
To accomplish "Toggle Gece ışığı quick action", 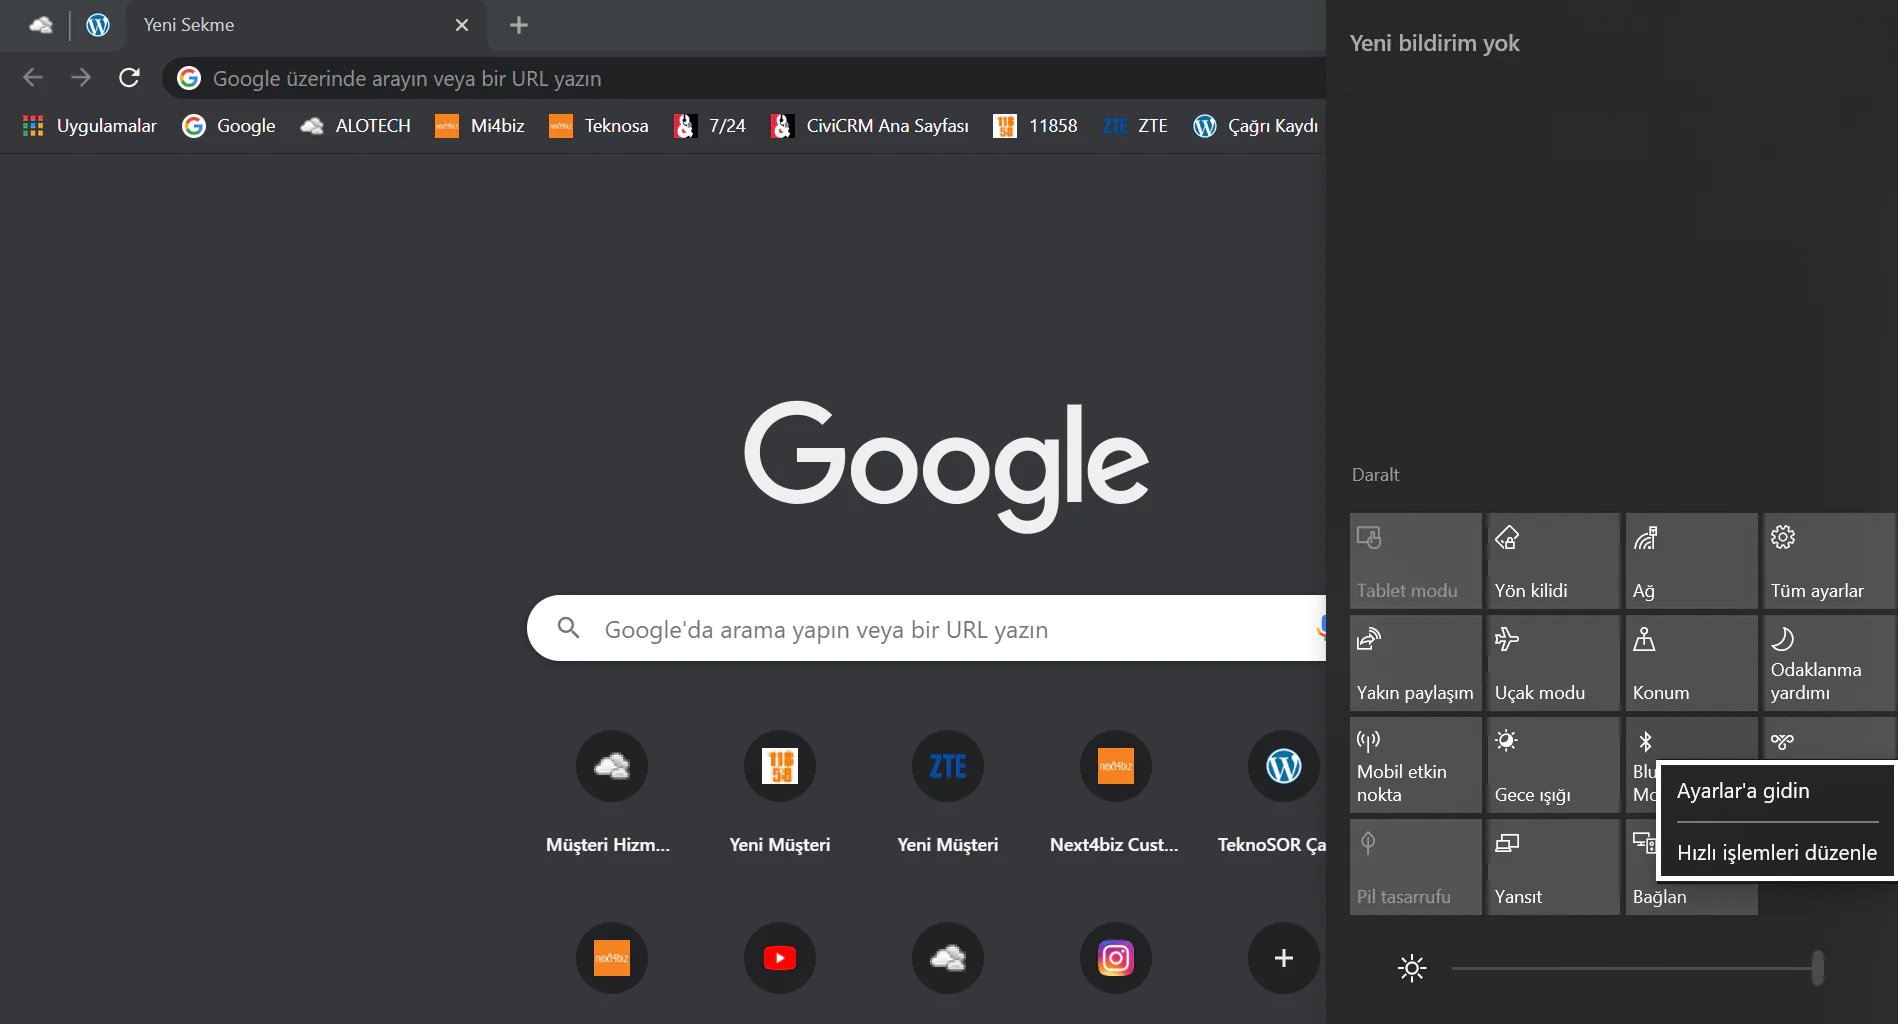I will (1552, 765).
